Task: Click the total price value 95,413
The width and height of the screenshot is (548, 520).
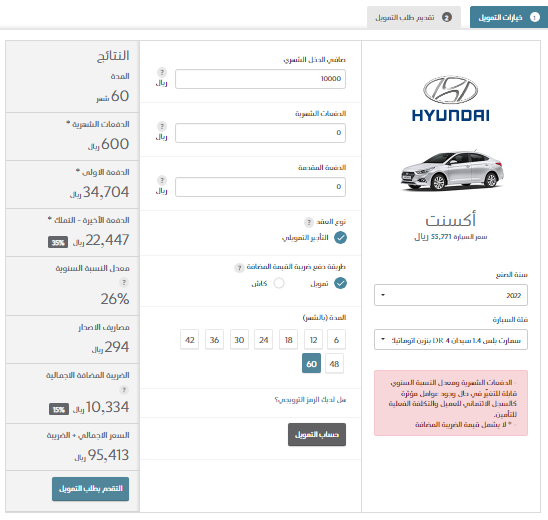Action: 108,455
